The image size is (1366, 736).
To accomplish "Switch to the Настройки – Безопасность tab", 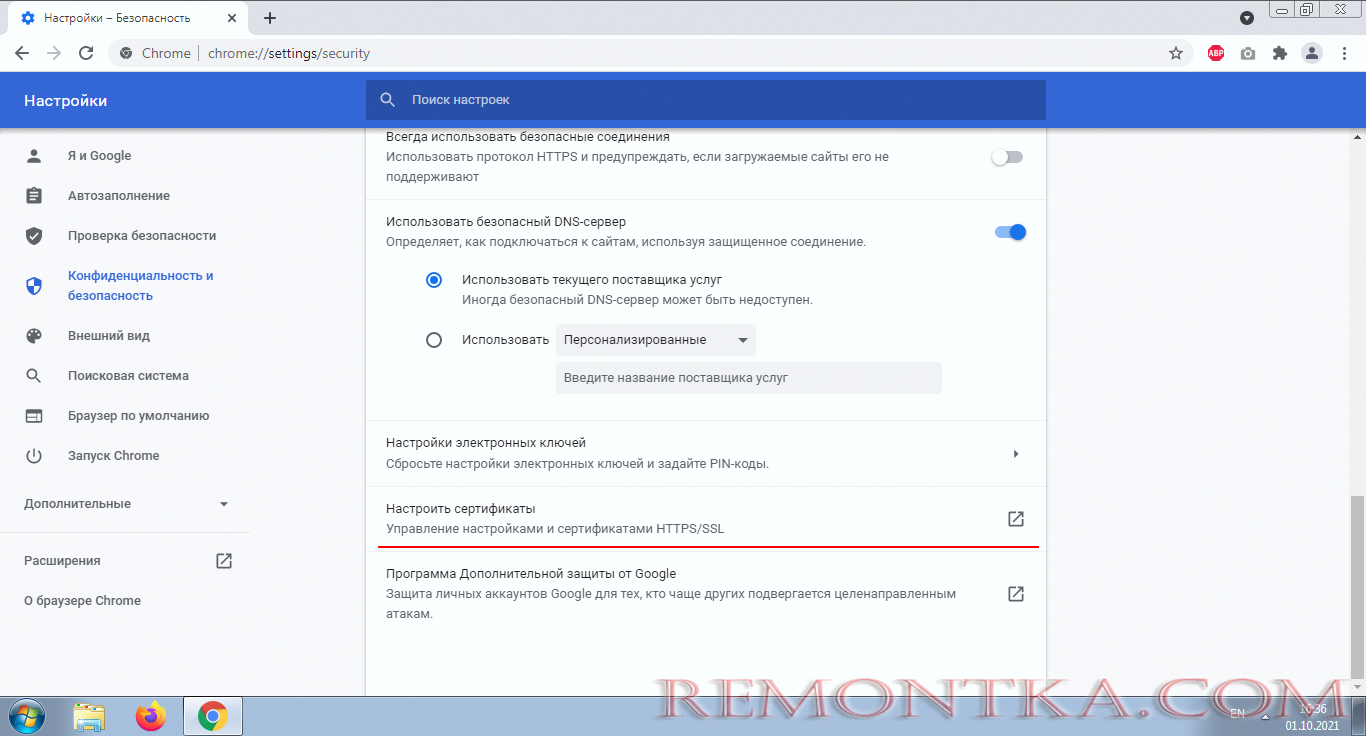I will (x=120, y=17).
